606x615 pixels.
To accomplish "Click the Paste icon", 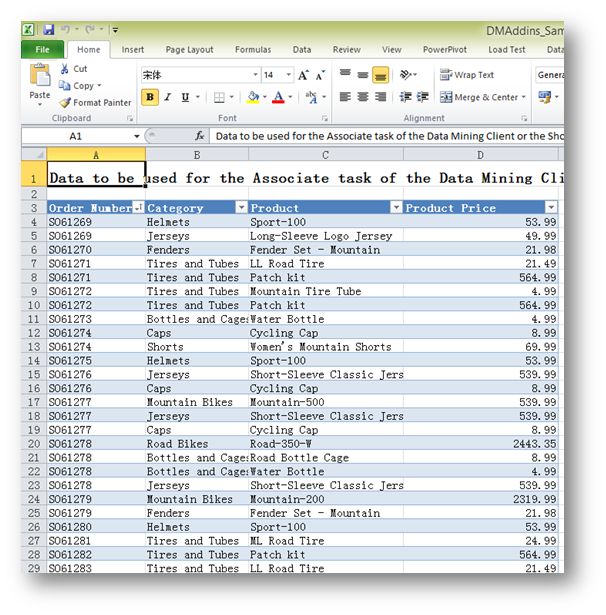I will point(40,75).
